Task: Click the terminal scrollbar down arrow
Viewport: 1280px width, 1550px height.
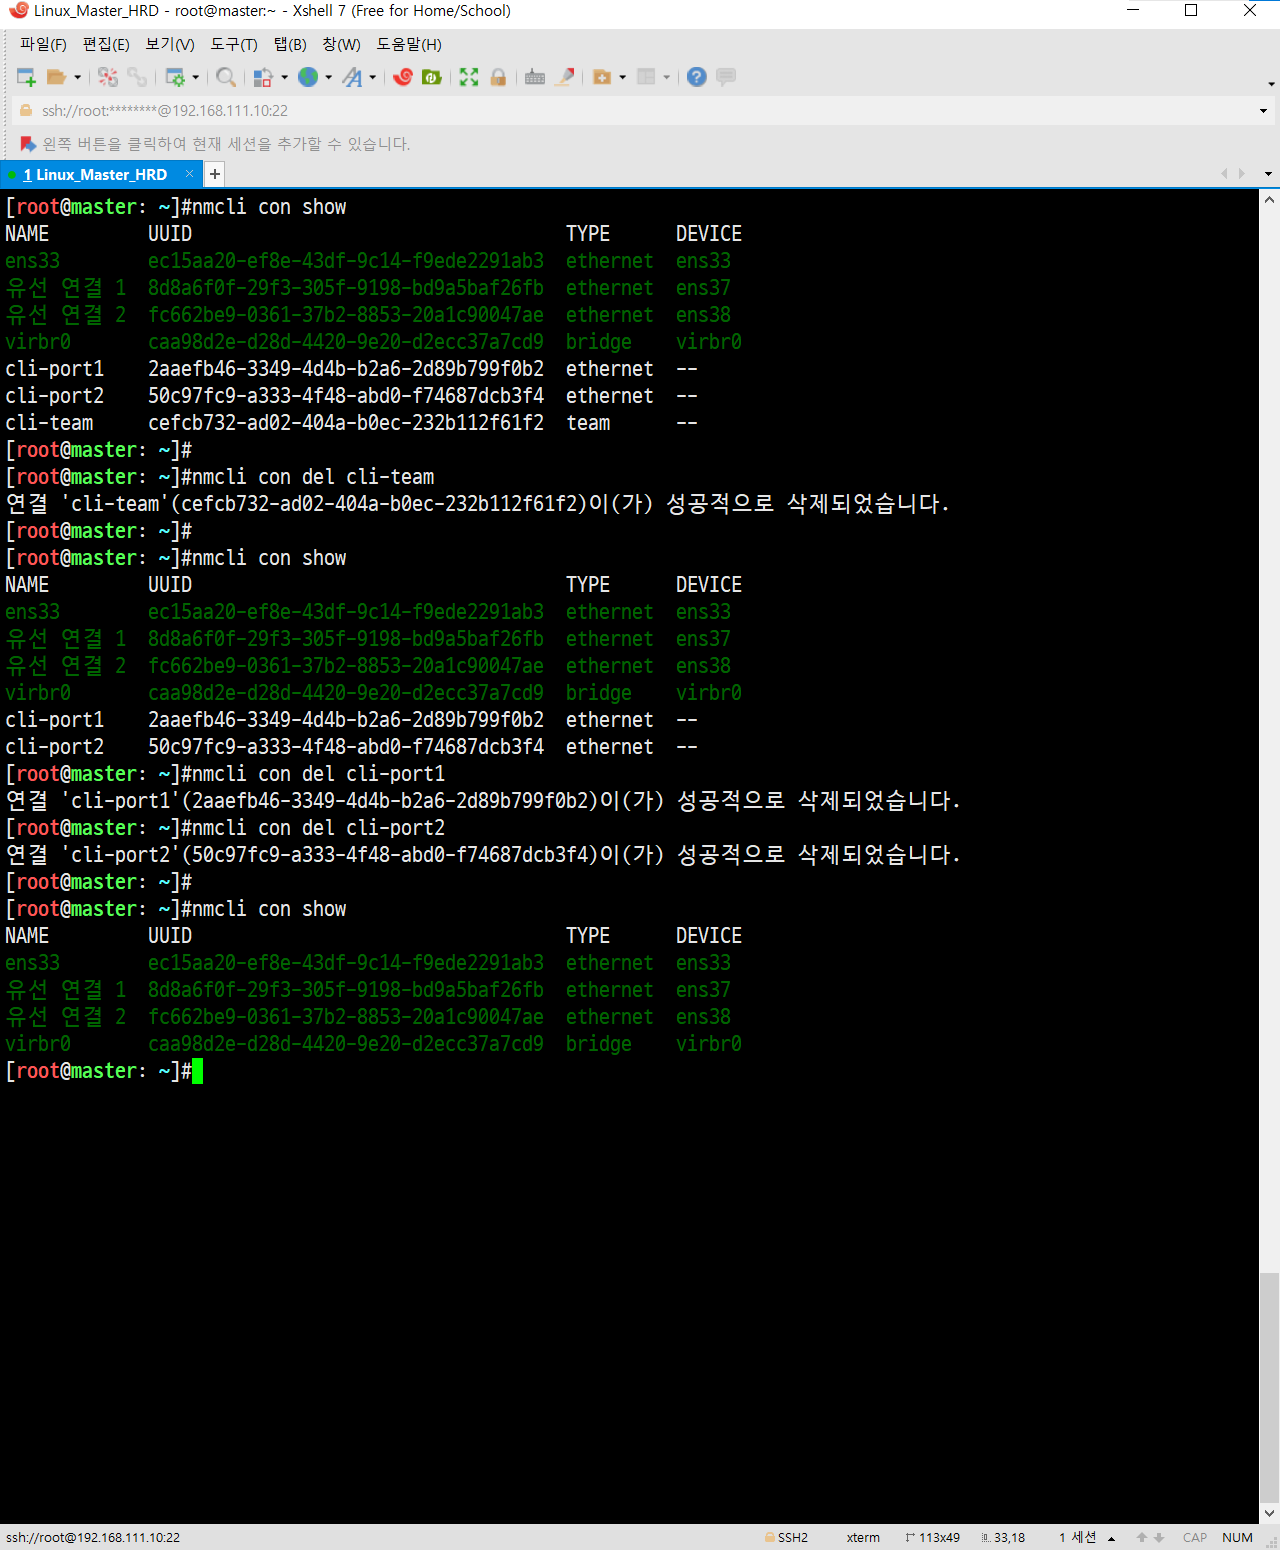Action: (1269, 1513)
